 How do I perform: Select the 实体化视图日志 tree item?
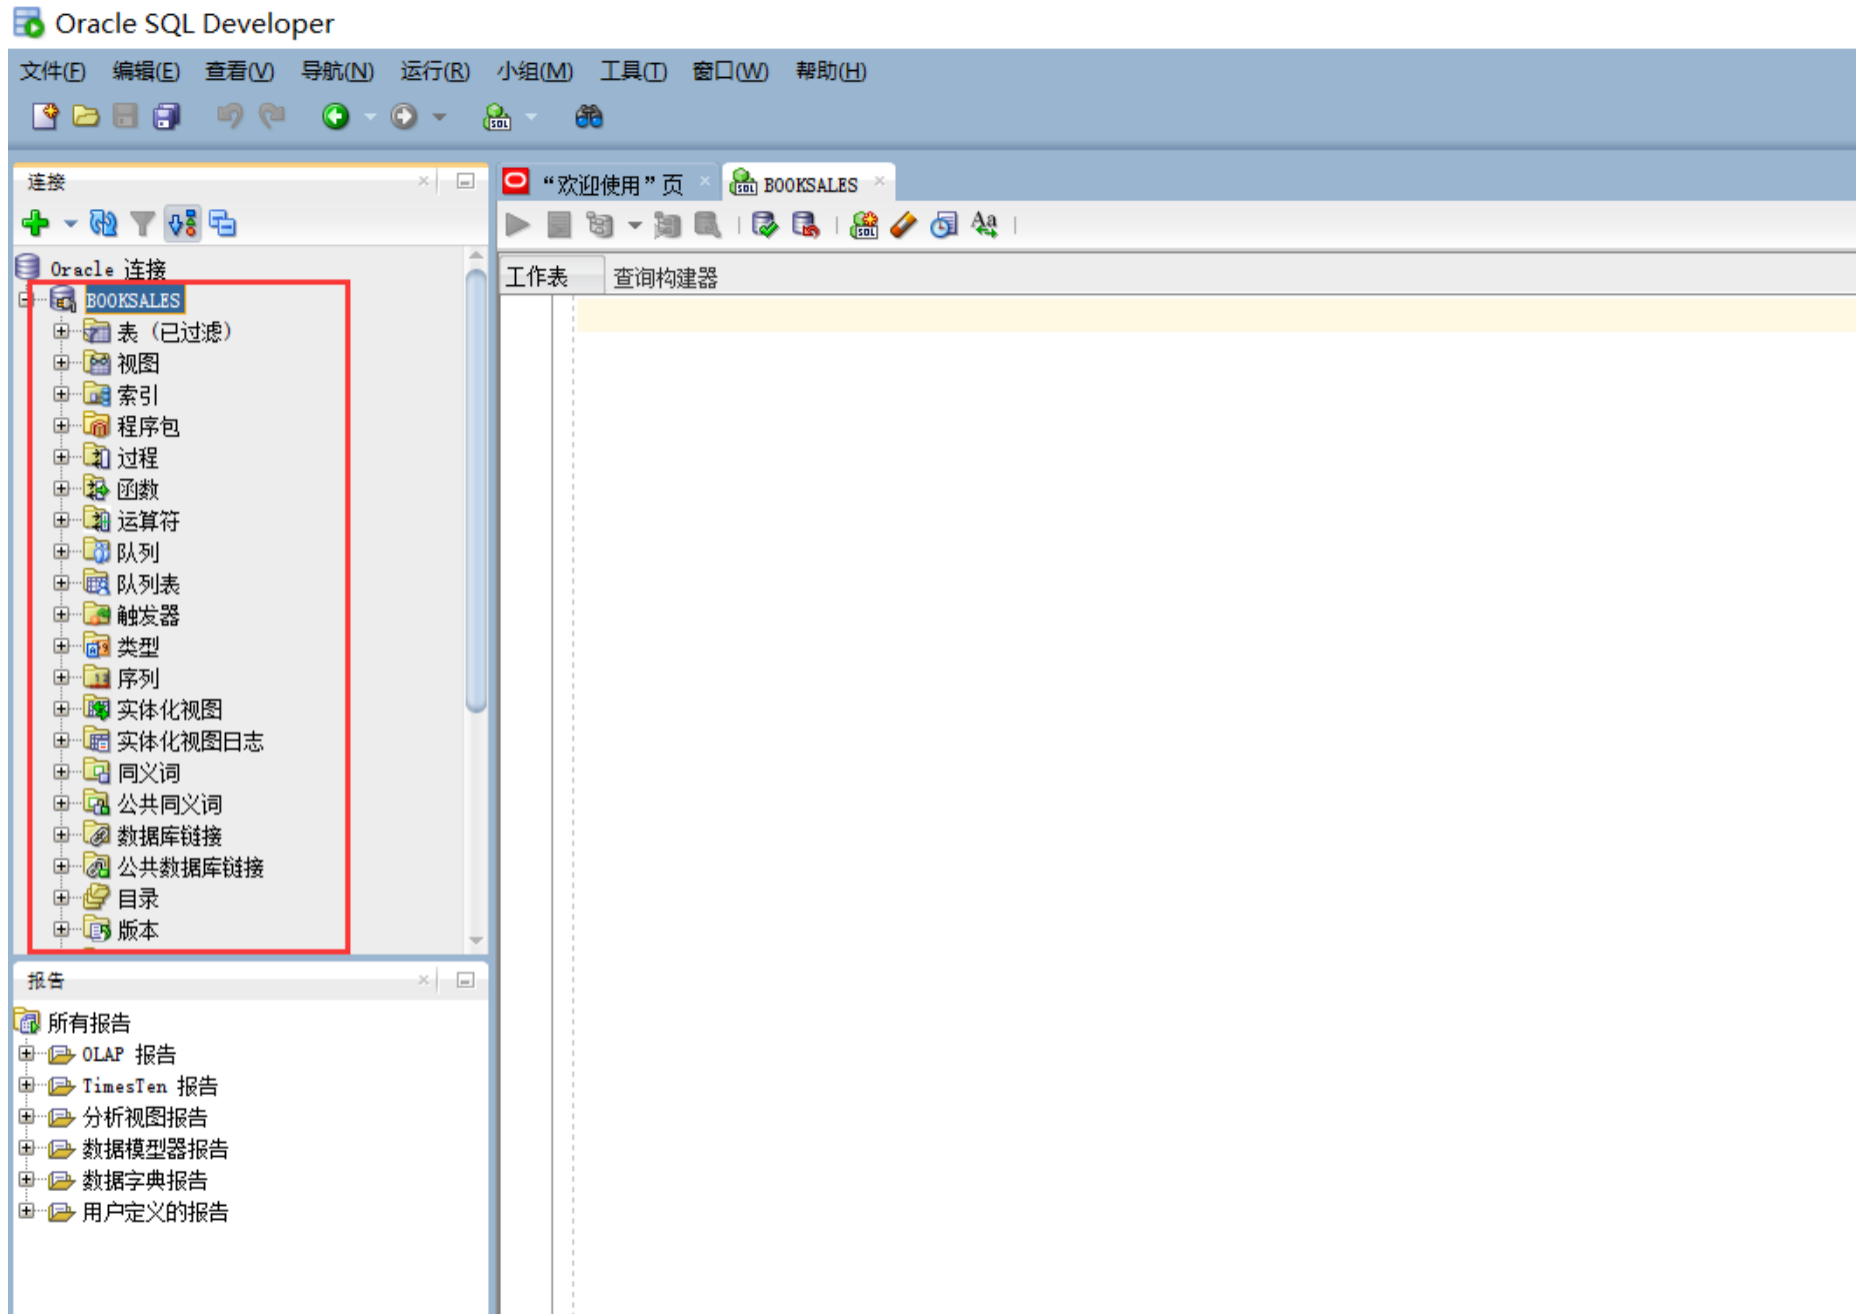click(190, 741)
